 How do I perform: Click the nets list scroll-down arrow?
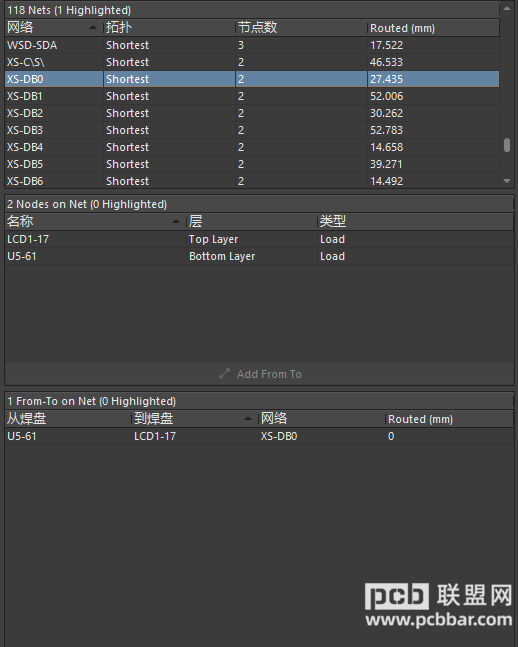click(507, 181)
